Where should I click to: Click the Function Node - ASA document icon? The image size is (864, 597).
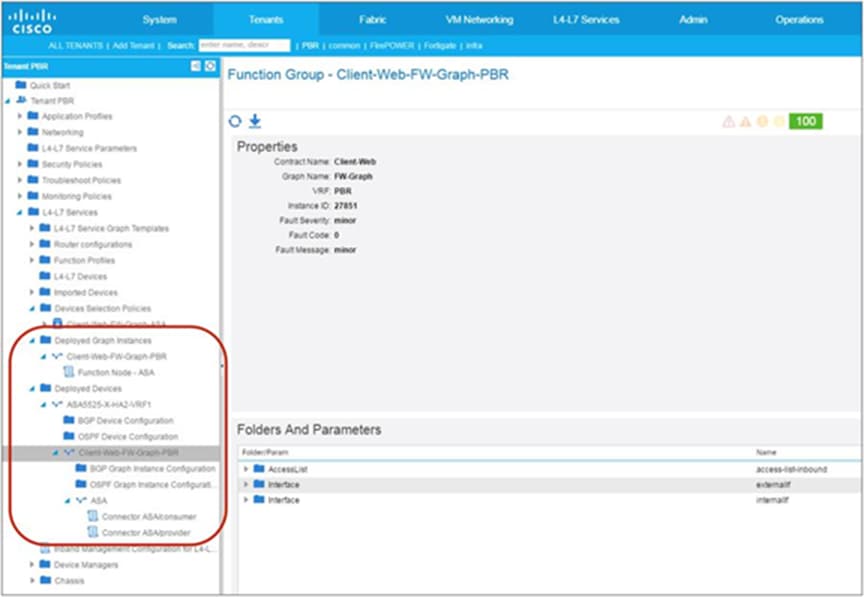point(69,372)
